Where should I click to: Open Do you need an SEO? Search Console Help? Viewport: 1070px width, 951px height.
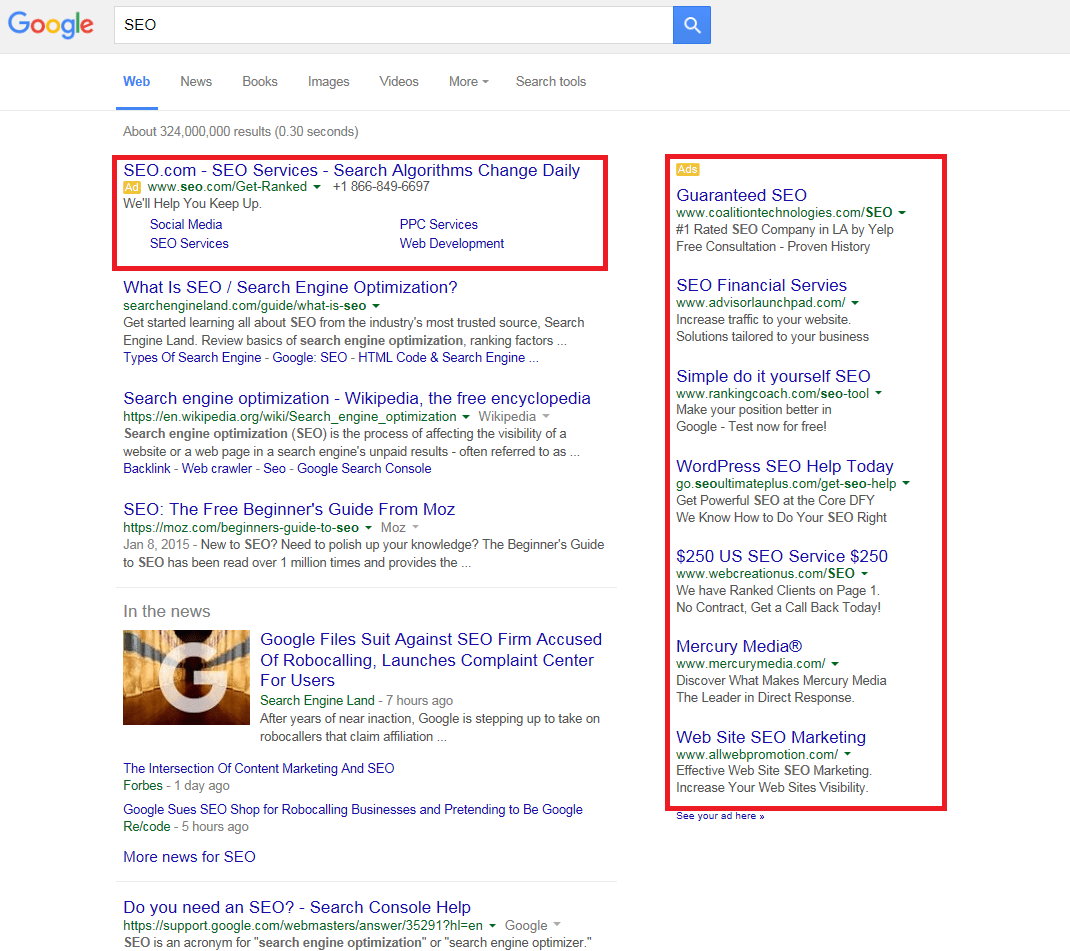point(297,907)
